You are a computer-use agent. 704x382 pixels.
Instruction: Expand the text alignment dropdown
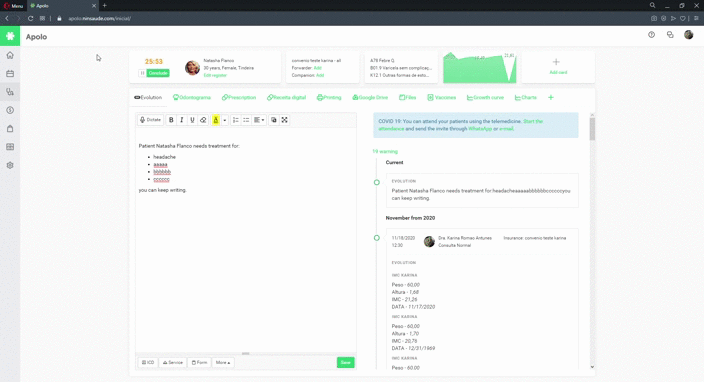pos(259,120)
